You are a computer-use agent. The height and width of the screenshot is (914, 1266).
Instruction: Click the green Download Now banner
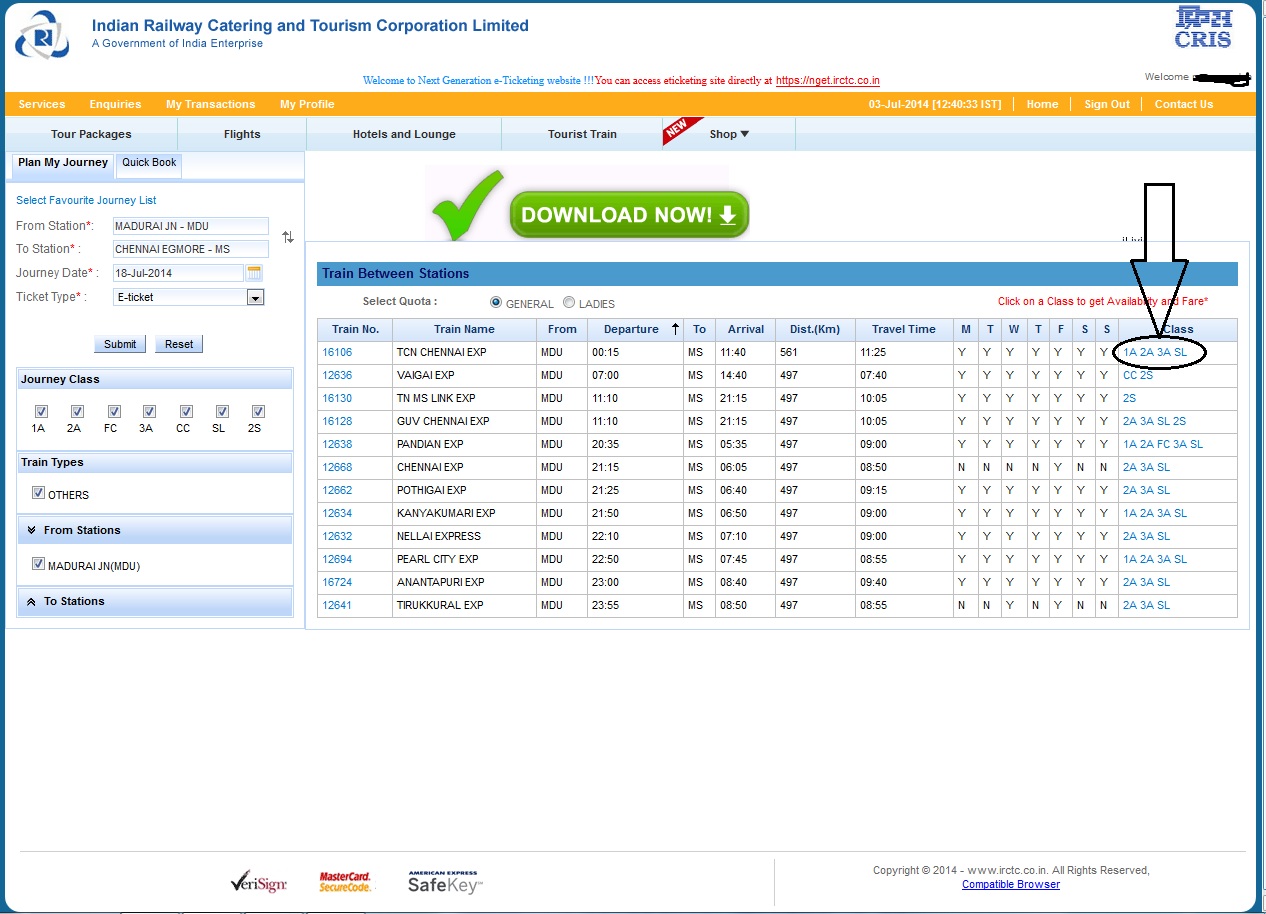pos(629,215)
